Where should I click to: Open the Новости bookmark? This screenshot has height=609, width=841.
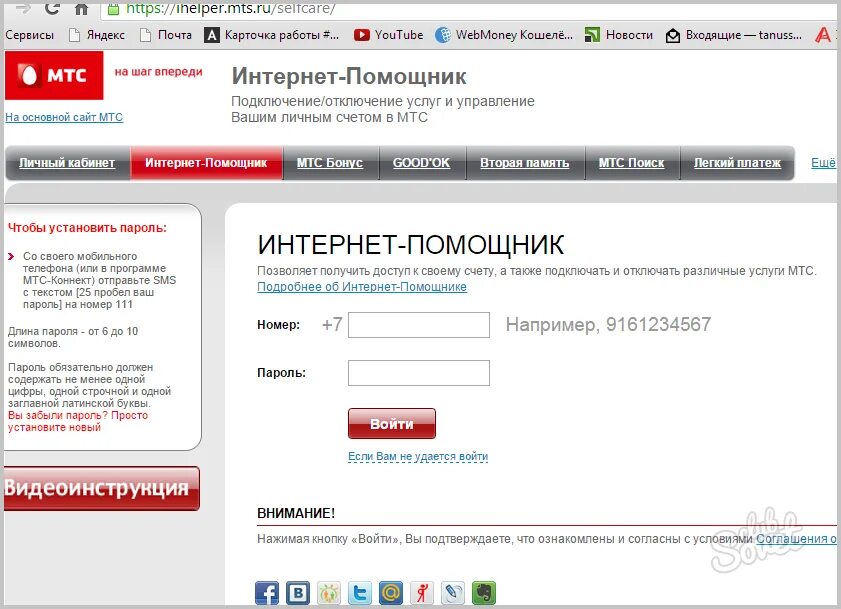619,35
